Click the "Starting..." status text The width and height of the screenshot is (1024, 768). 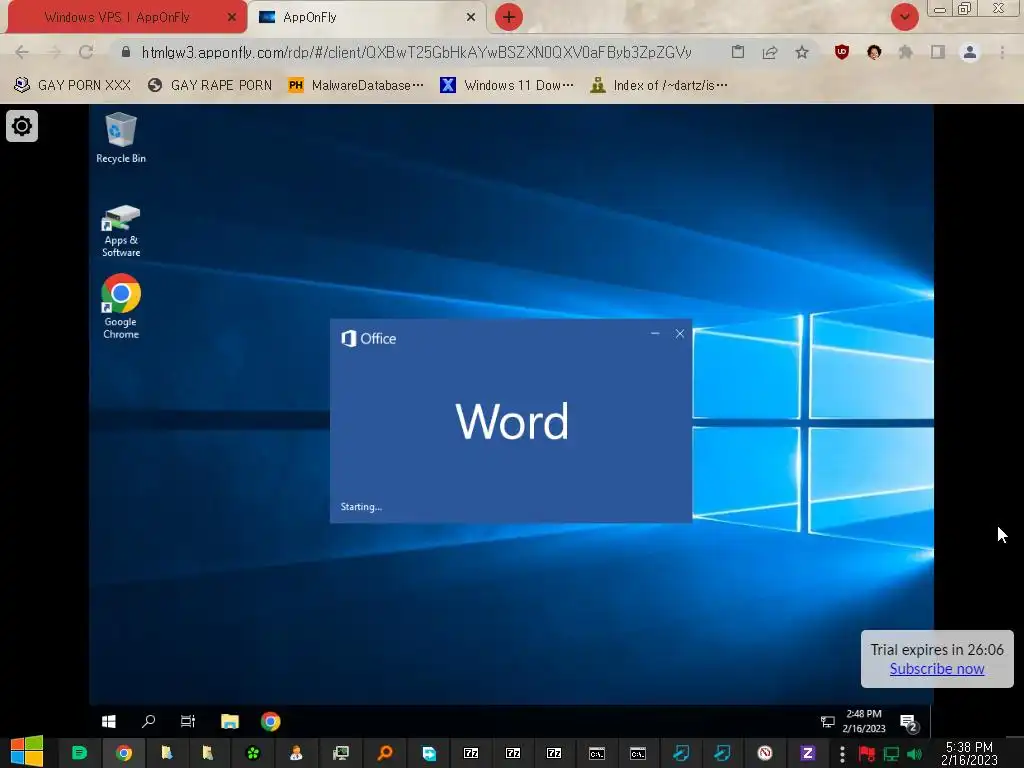361,507
